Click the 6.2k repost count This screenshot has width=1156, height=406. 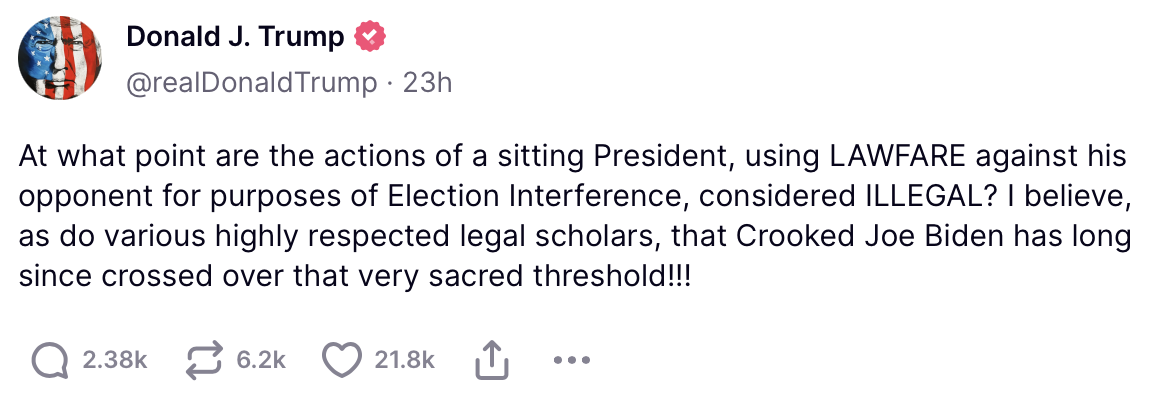point(261,361)
